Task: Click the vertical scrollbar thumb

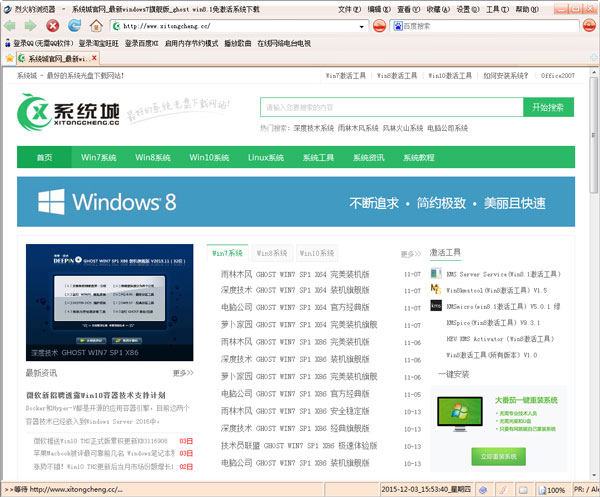Action: (593, 136)
